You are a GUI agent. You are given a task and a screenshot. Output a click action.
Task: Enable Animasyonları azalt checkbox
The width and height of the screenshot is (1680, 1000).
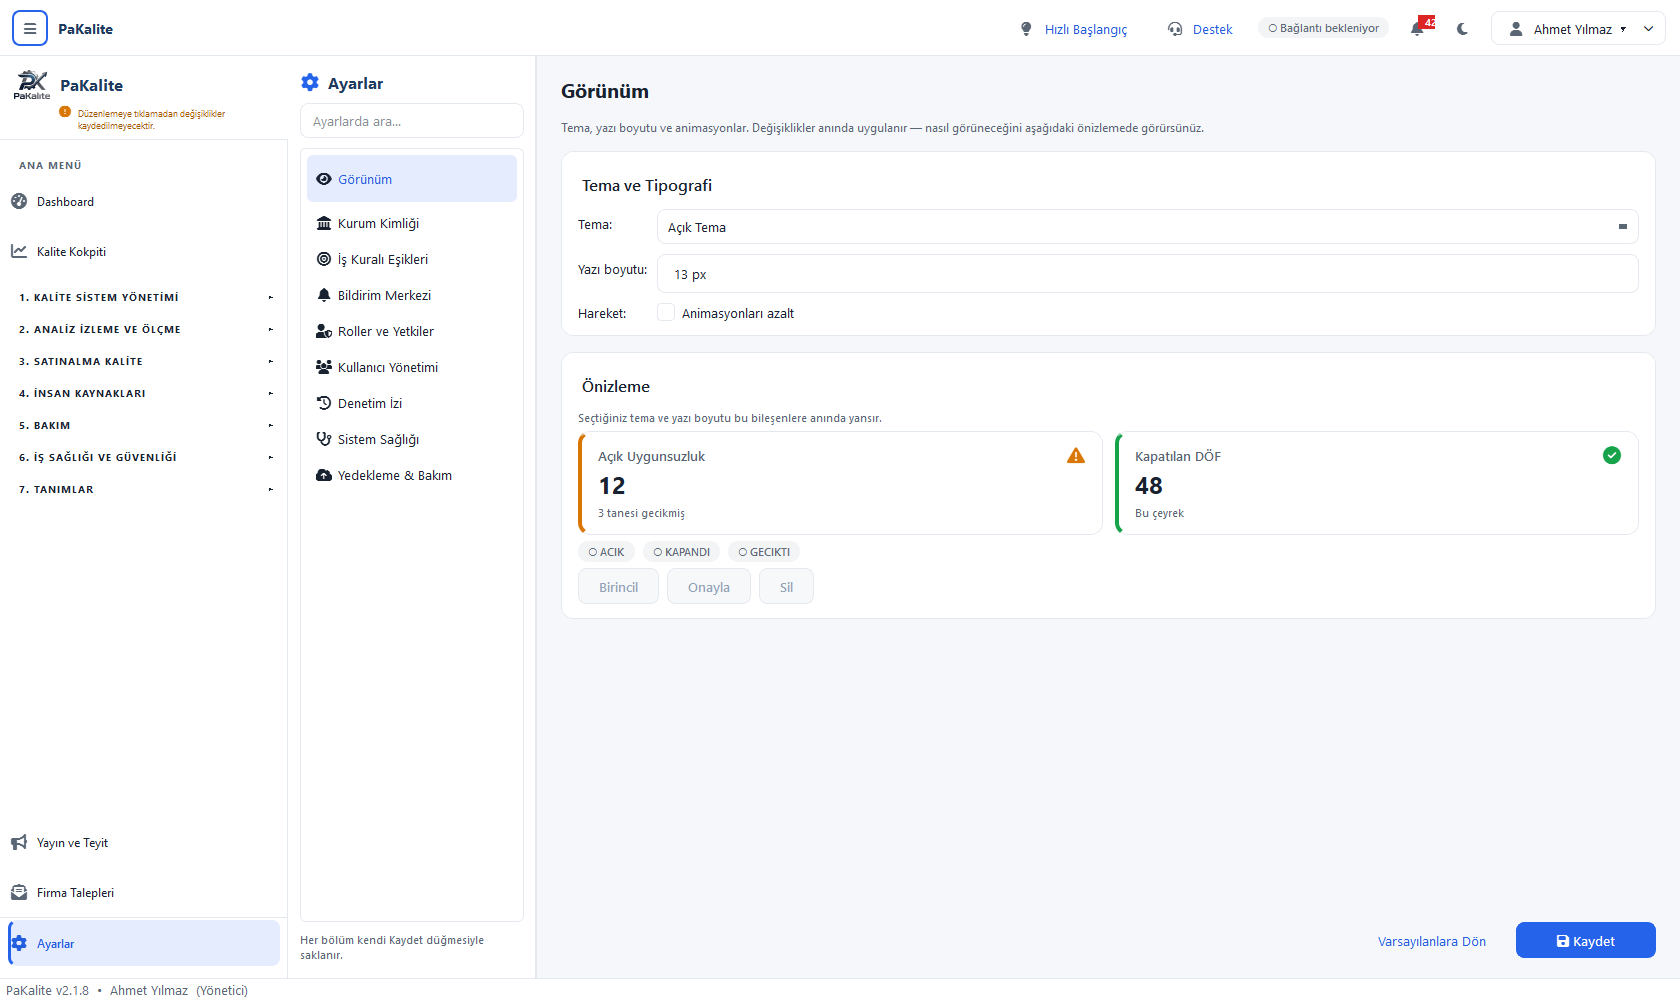[x=666, y=312]
